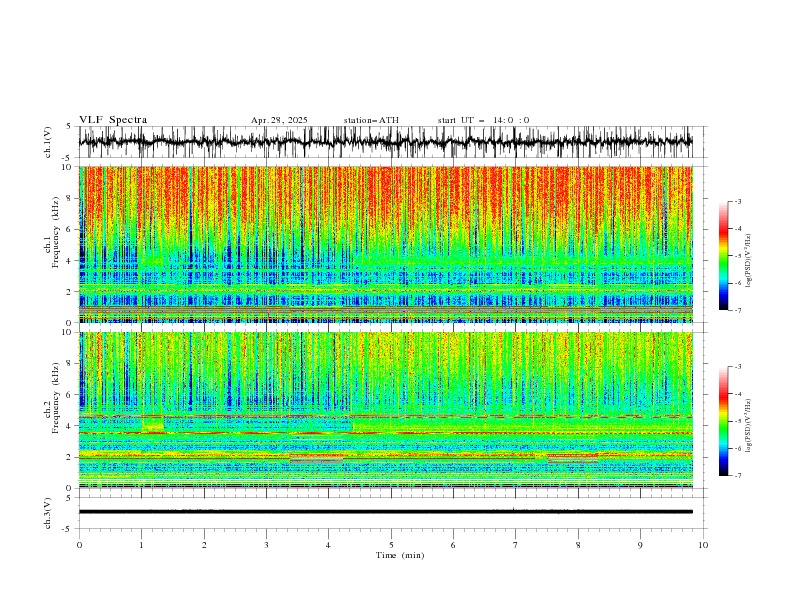This screenshot has height=612, width=792.
Task: Click time axis tick label '5'
Action: (x=391, y=545)
